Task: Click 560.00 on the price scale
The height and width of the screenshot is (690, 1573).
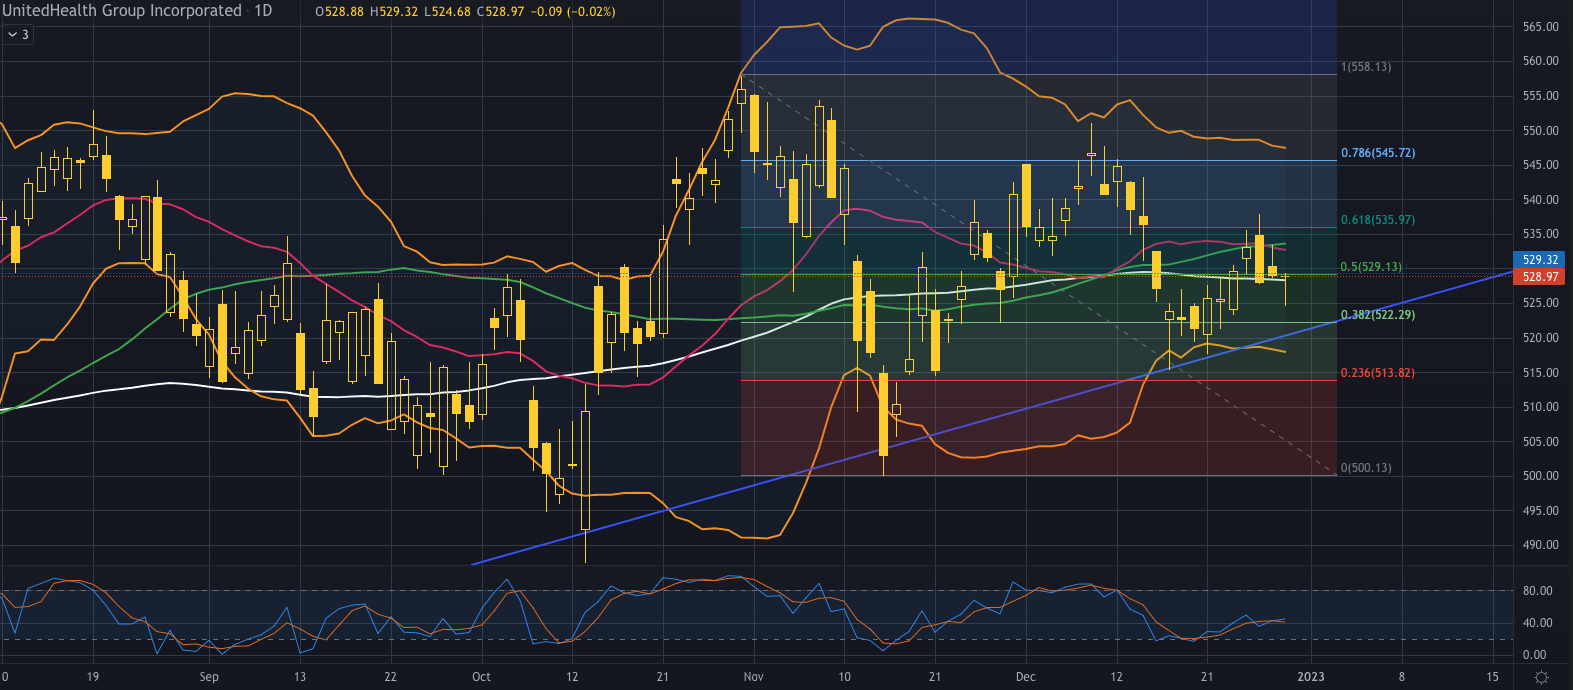Action: click(x=1541, y=61)
